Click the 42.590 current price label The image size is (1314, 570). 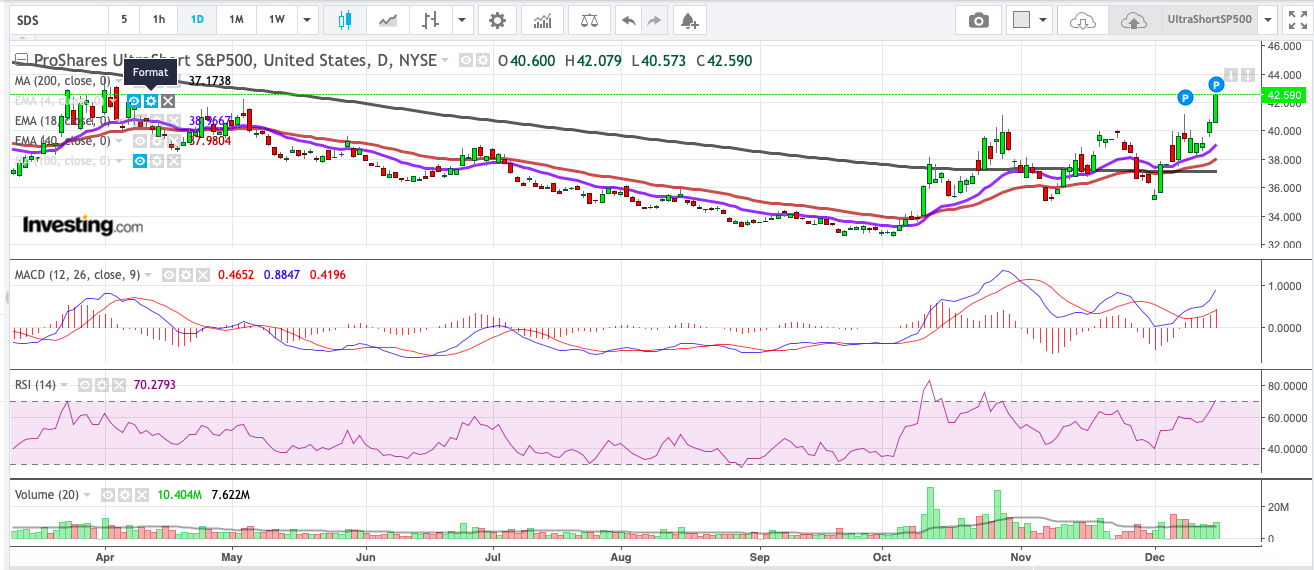(x=1283, y=96)
